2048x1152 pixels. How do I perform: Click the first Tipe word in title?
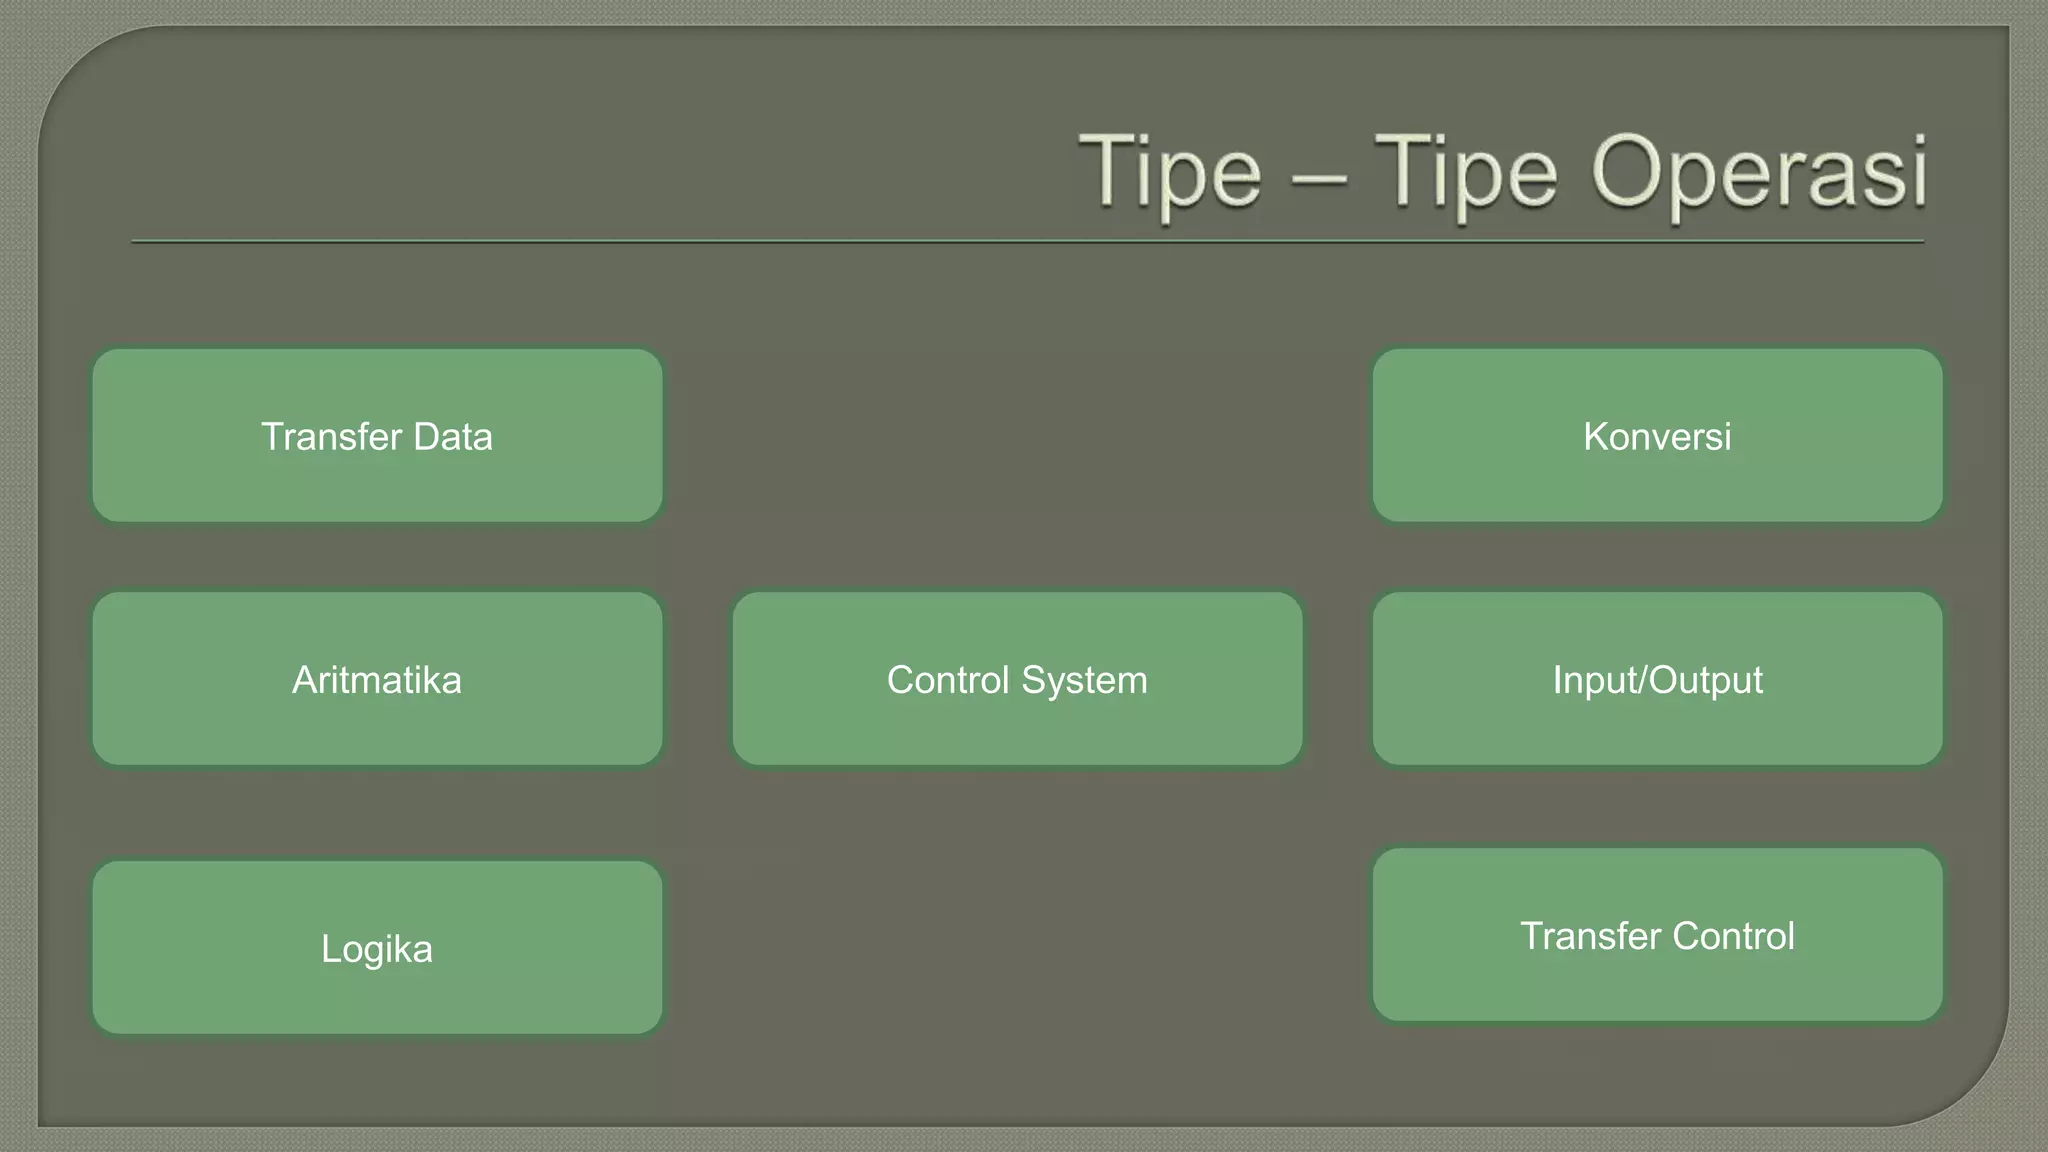[x=1171, y=175]
